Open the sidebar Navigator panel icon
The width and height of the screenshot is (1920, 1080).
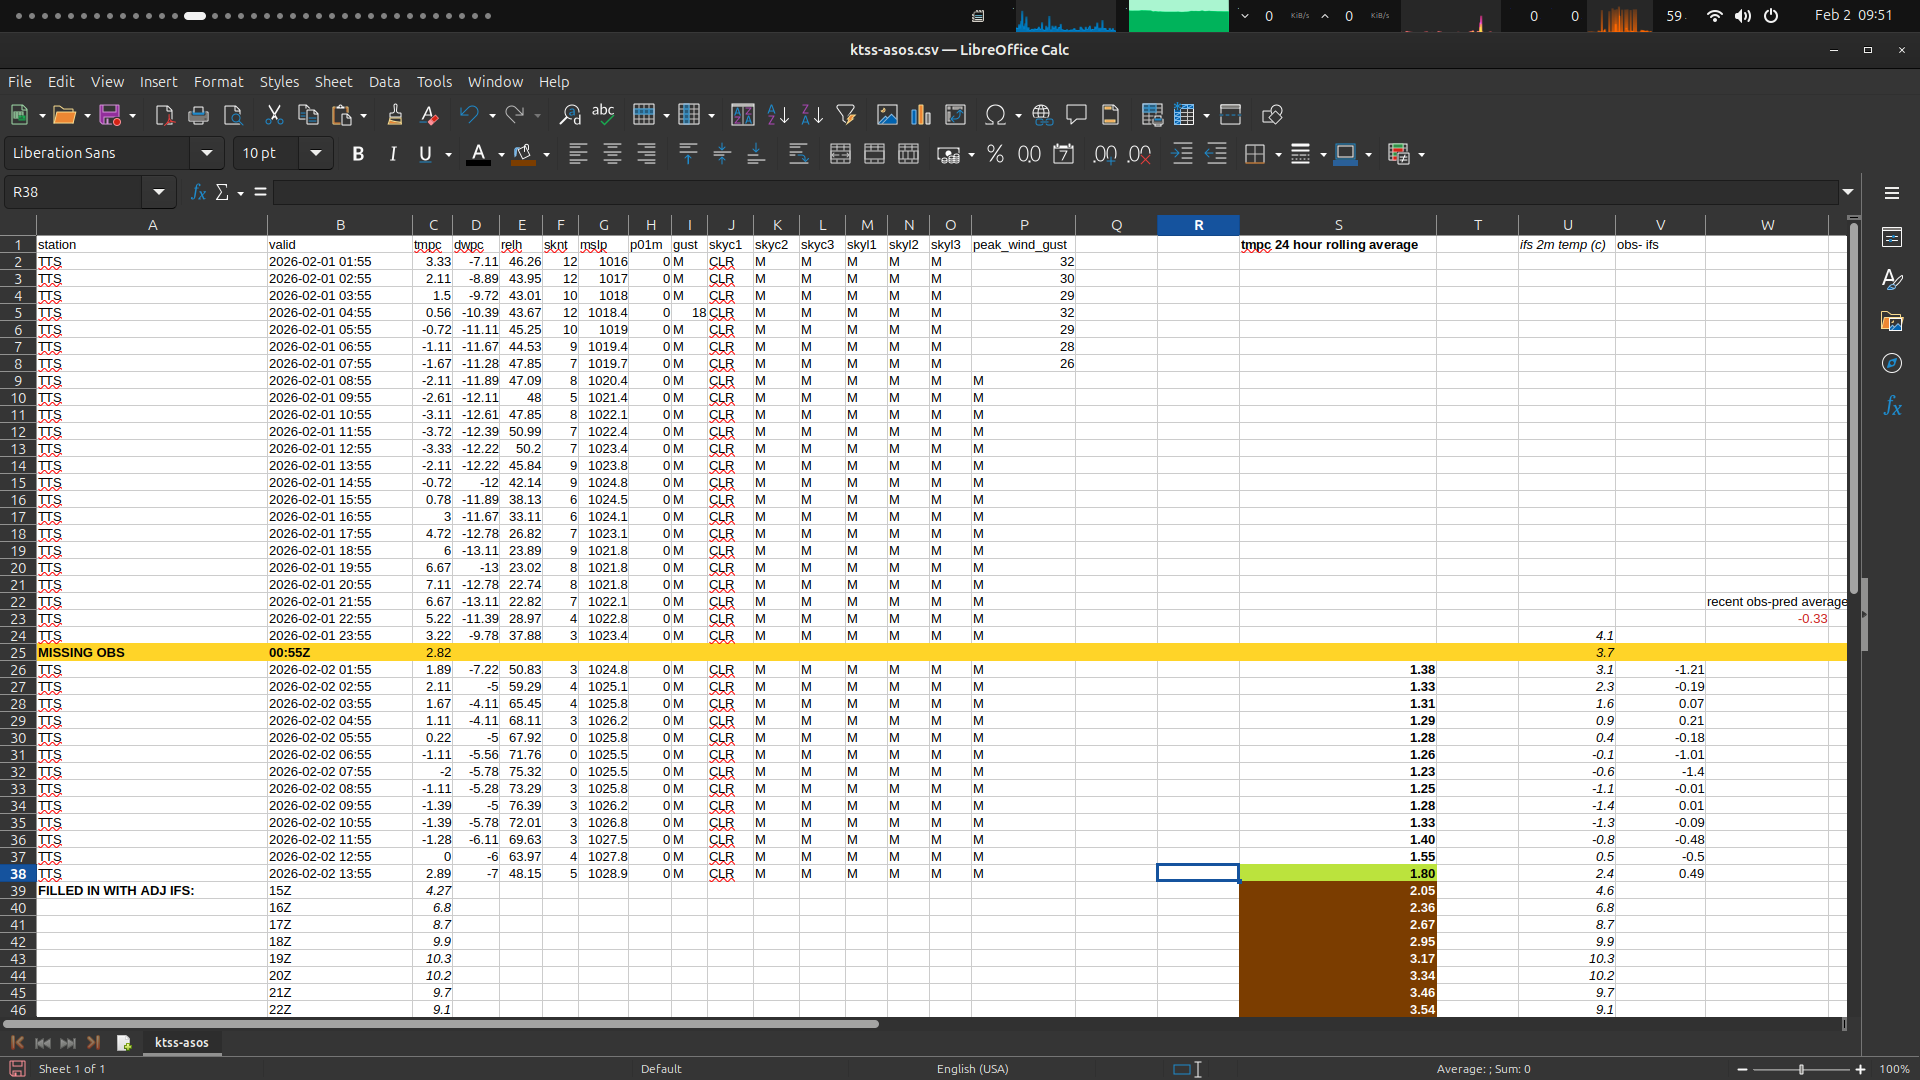tap(1892, 364)
